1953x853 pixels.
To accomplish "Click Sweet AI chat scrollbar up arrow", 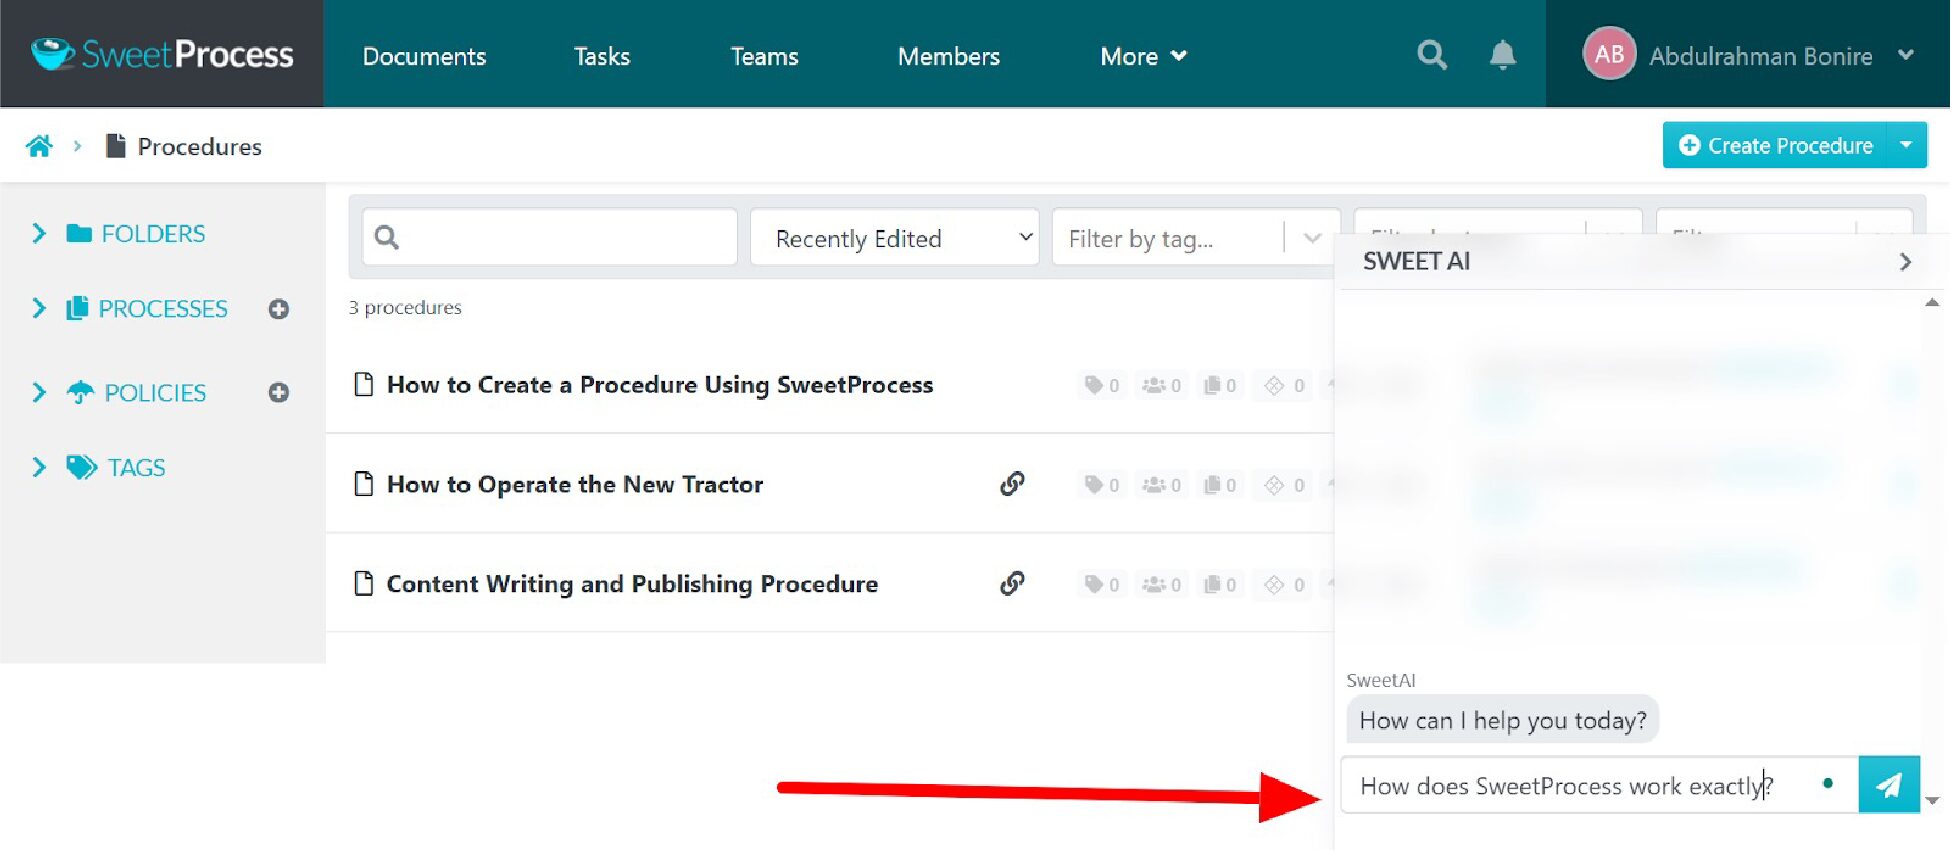I will point(1932,302).
